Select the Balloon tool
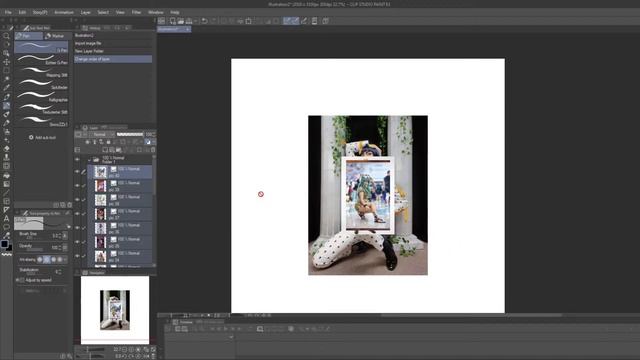Image resolution: width=640 pixels, height=360 pixels. click(x=6, y=227)
